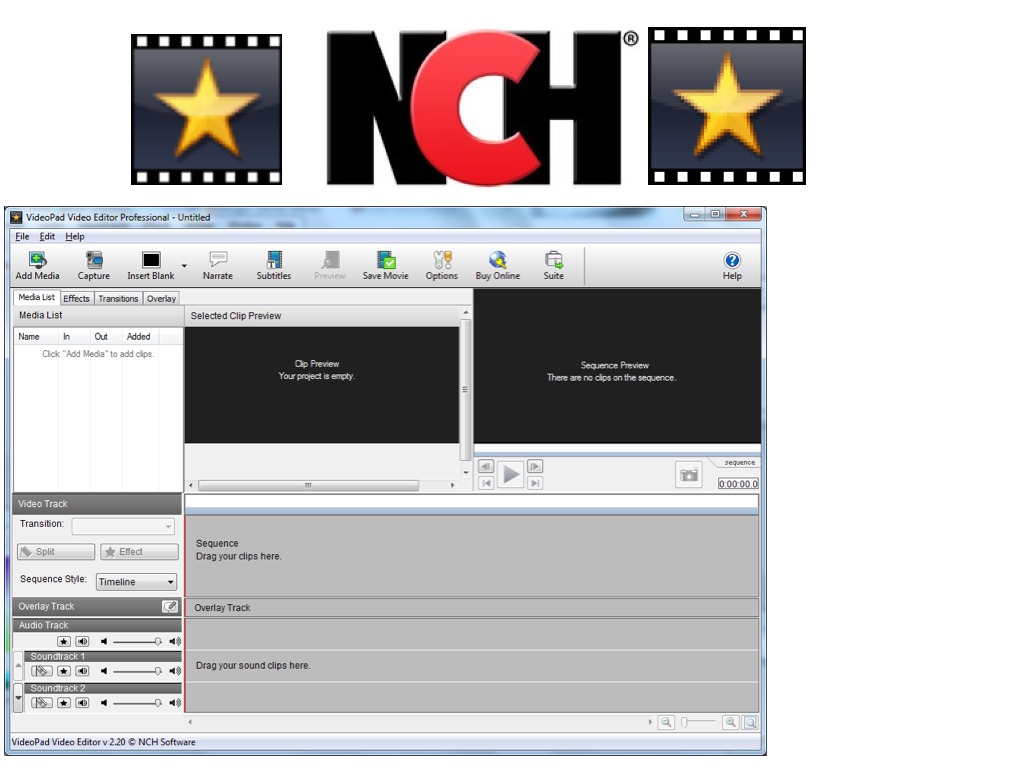Open the File menu
Image resolution: width=1024 pixels, height=768 pixels.
pyautogui.click(x=22, y=236)
